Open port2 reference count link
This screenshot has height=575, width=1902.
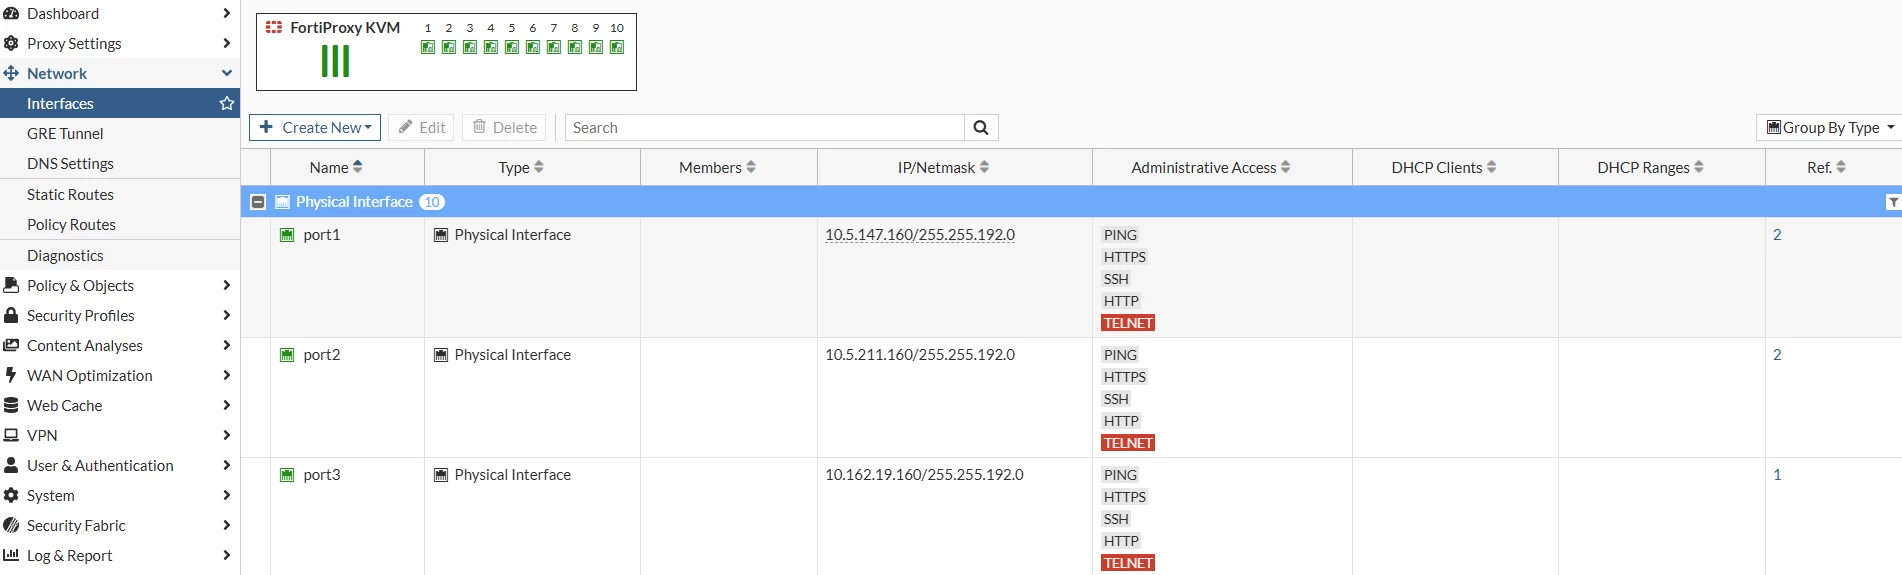coord(1777,355)
